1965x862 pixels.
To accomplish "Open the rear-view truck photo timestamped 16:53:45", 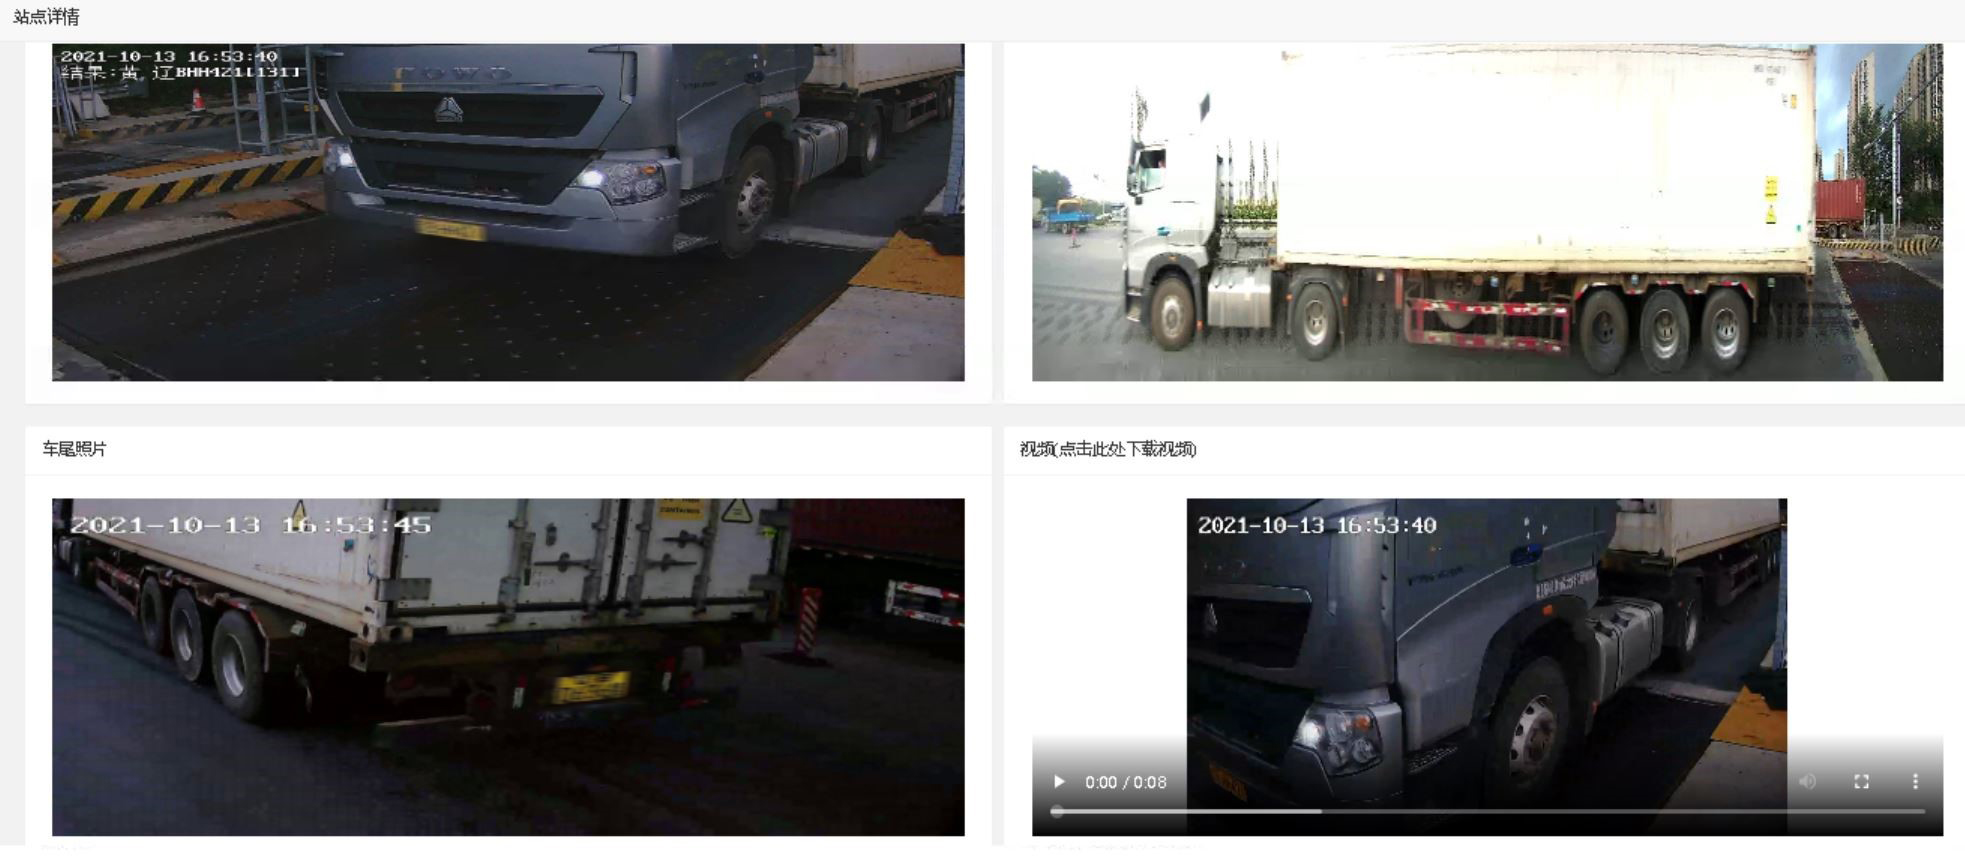I will (x=508, y=667).
